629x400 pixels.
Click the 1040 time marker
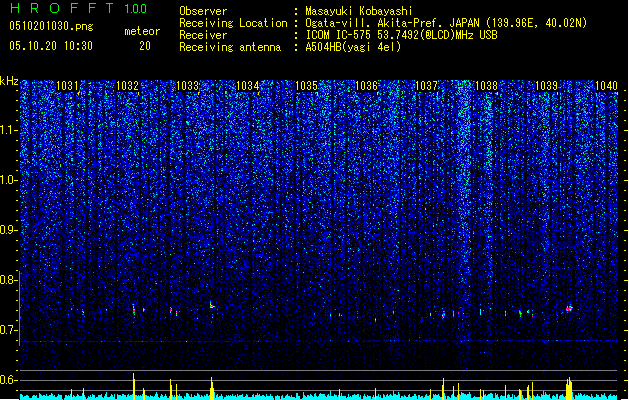[x=606, y=85]
